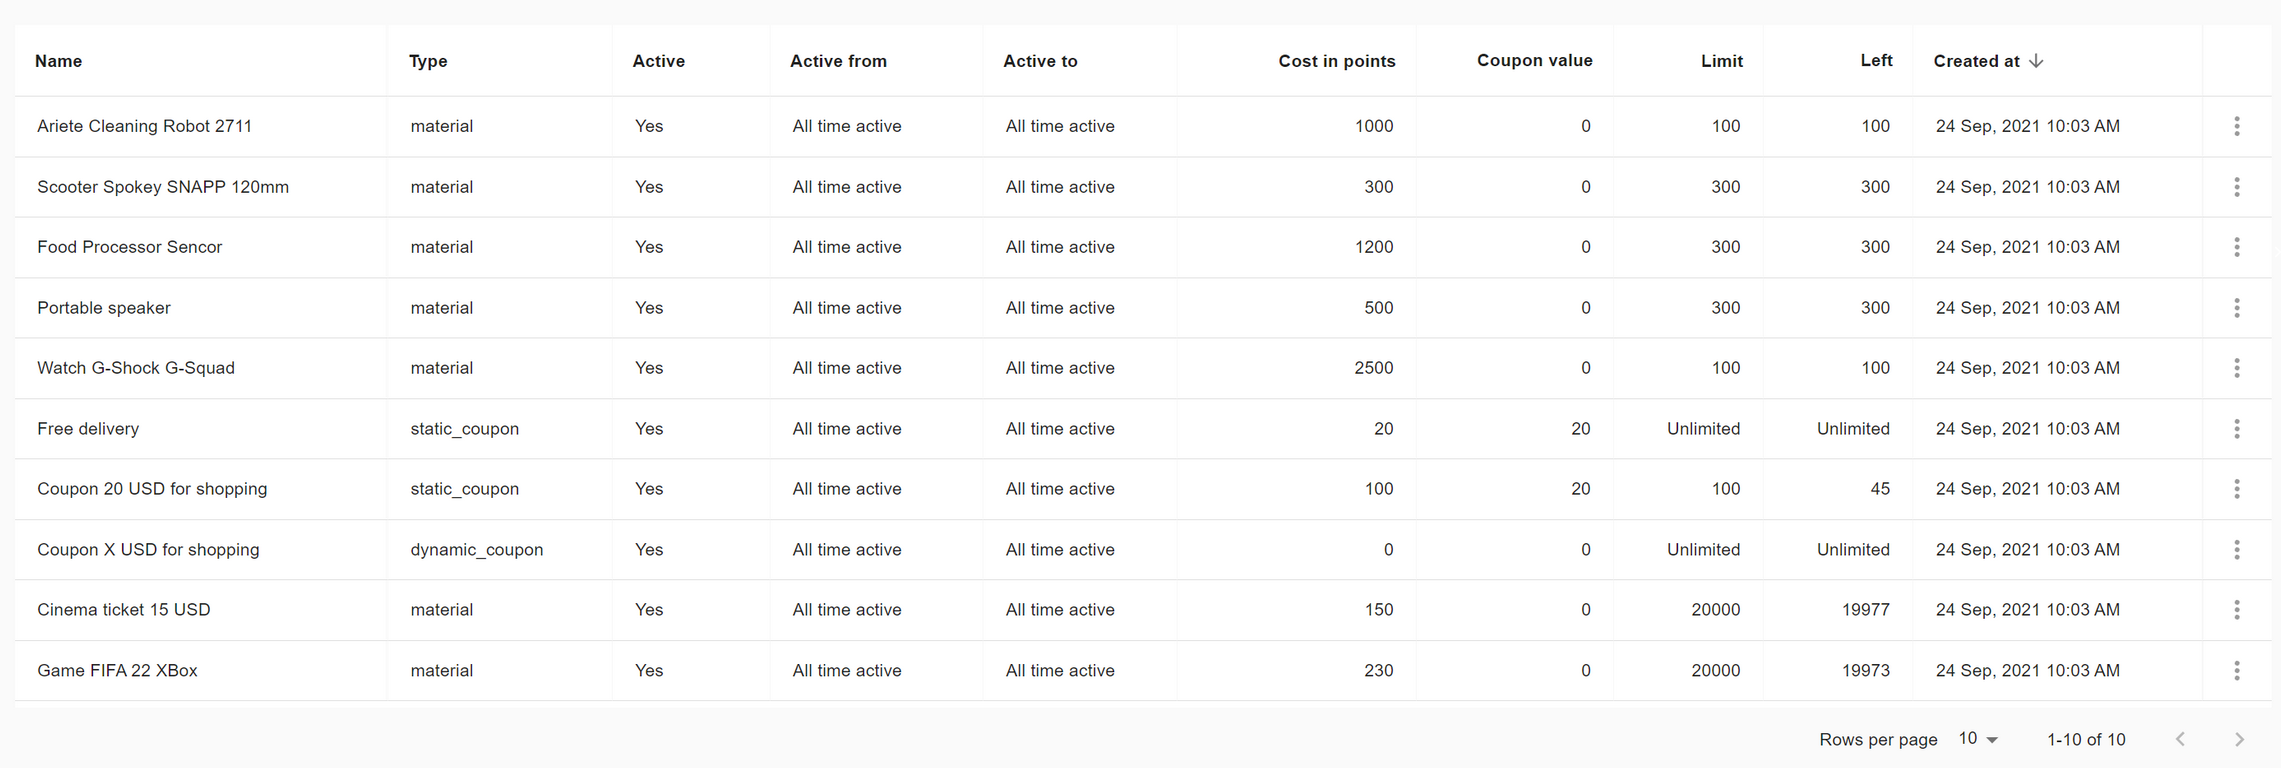Image resolution: width=2281 pixels, height=768 pixels.
Task: Click cost 500 for Portable speaker
Action: click(x=1379, y=308)
